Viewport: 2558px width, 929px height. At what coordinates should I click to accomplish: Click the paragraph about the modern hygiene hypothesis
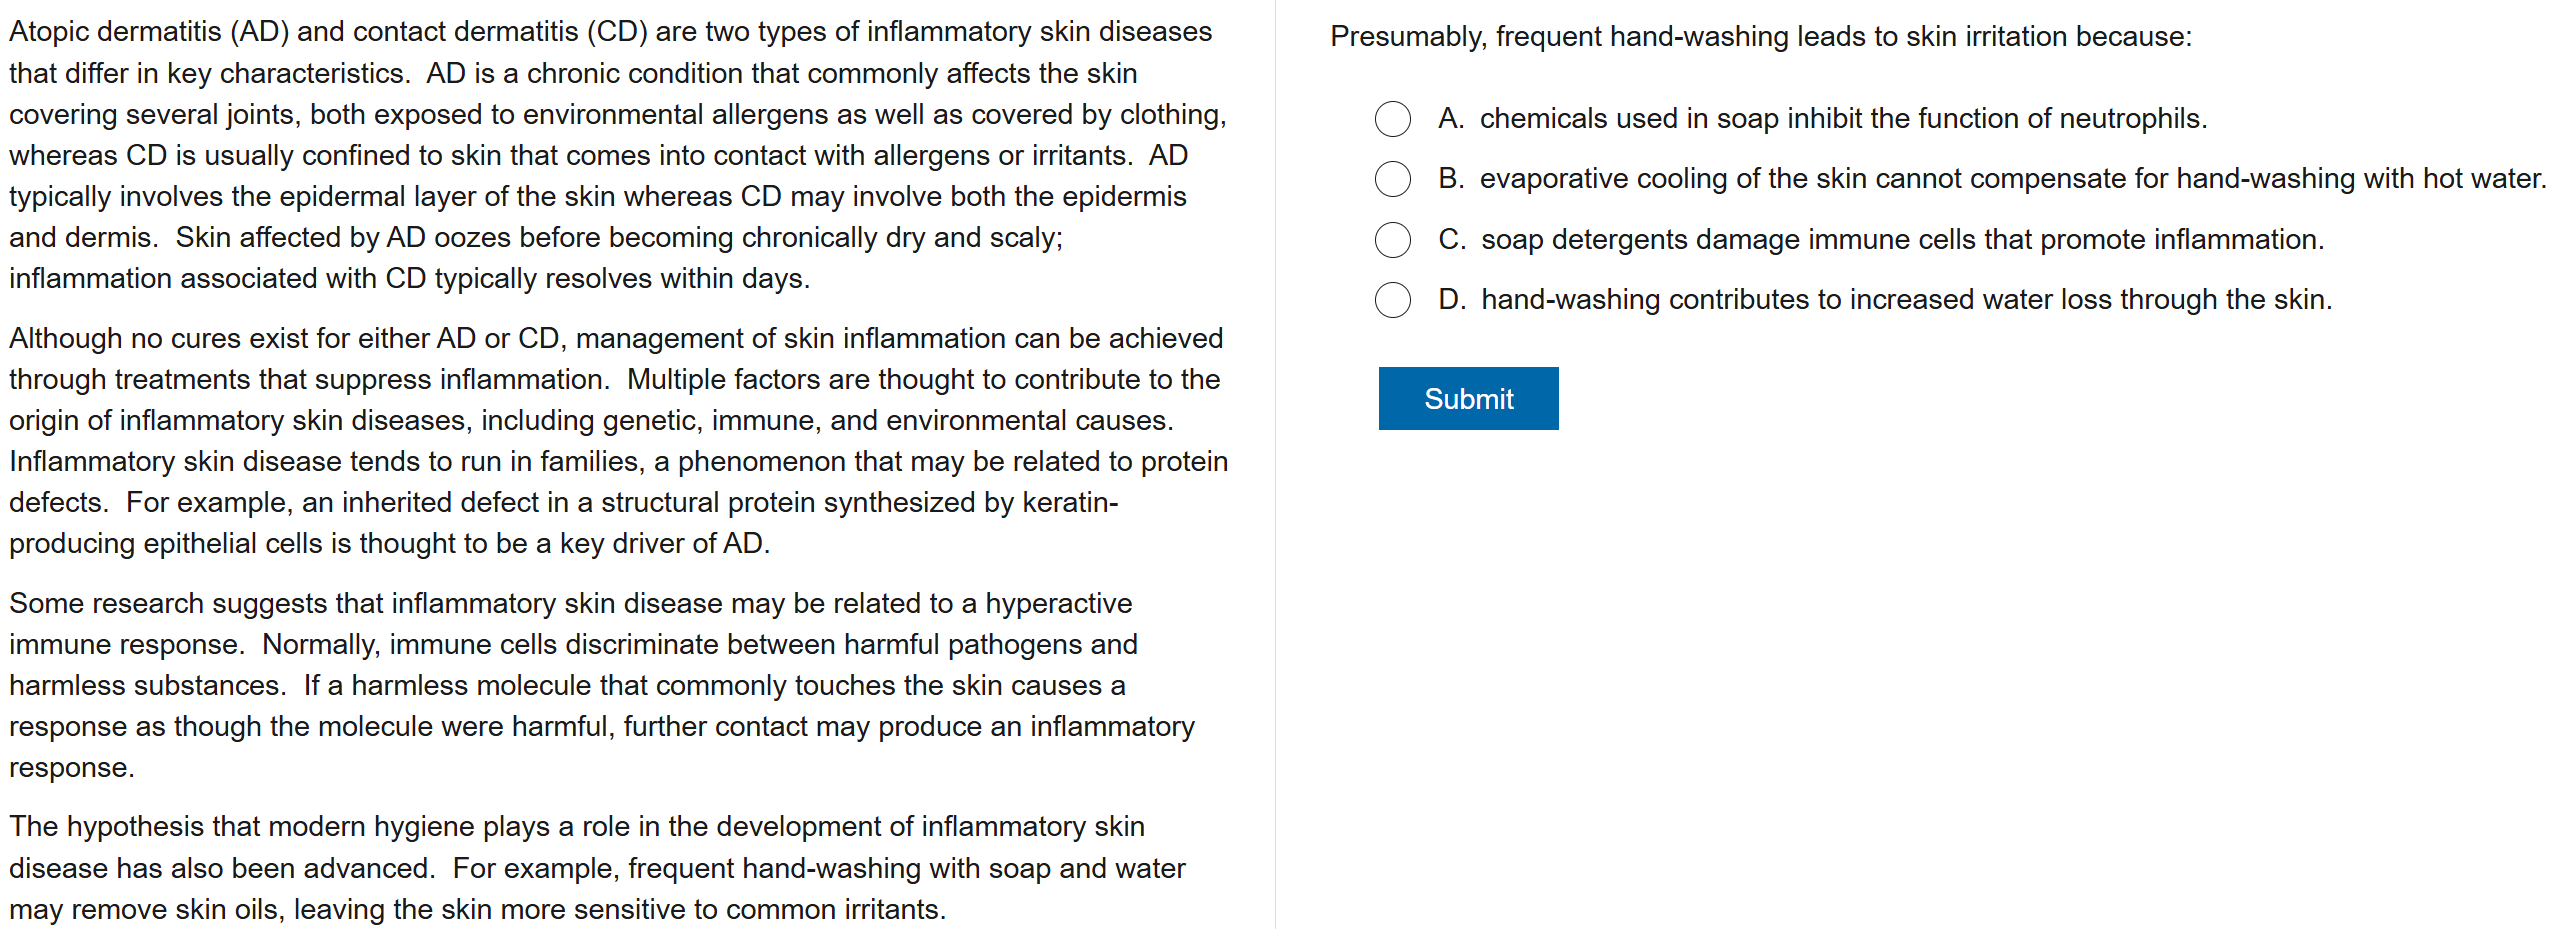point(597,868)
